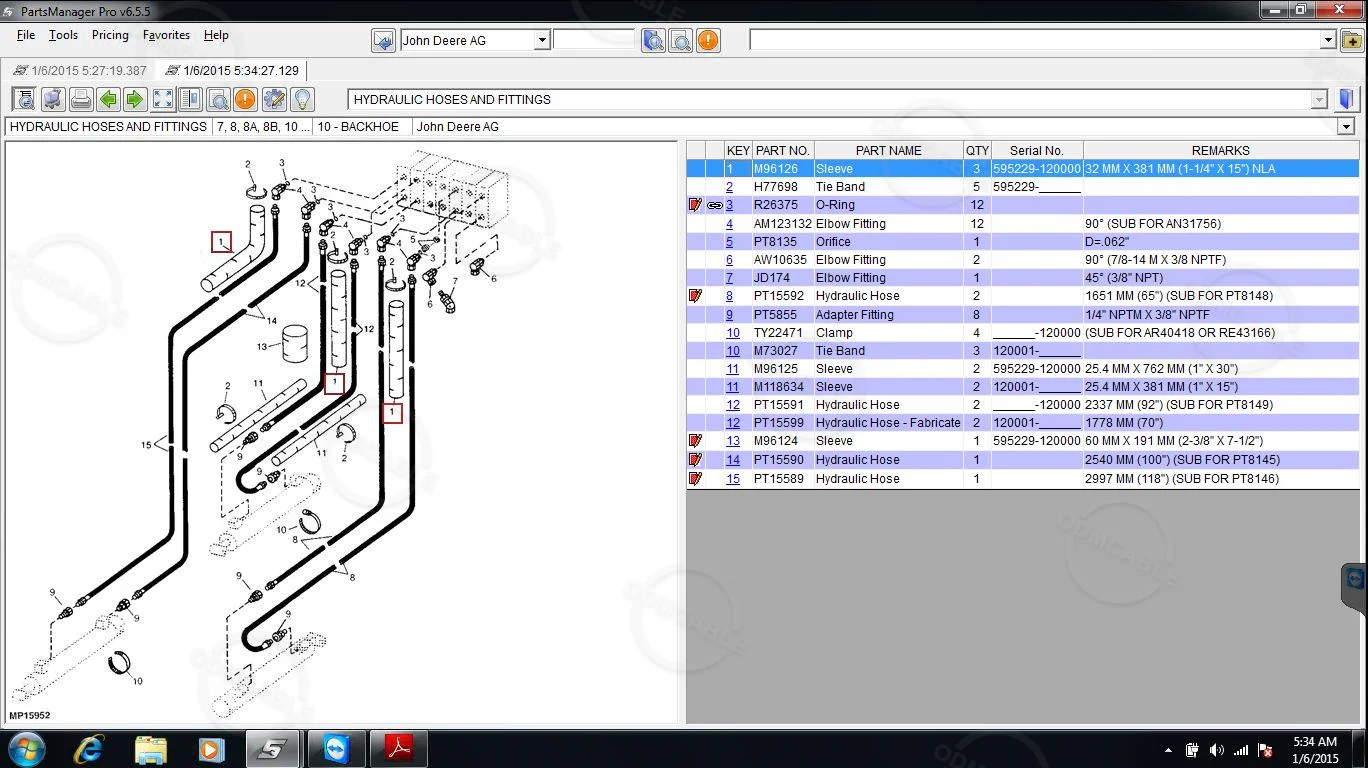Open the blue book icon beside page title
The height and width of the screenshot is (768, 1368).
click(x=1346, y=99)
